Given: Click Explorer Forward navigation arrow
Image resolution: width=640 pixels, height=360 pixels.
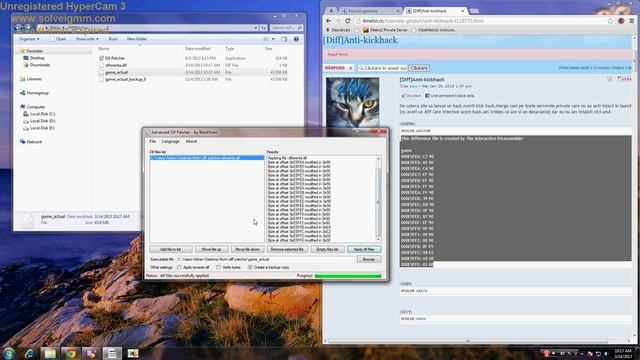Looking at the screenshot, I should click(x=28, y=28).
